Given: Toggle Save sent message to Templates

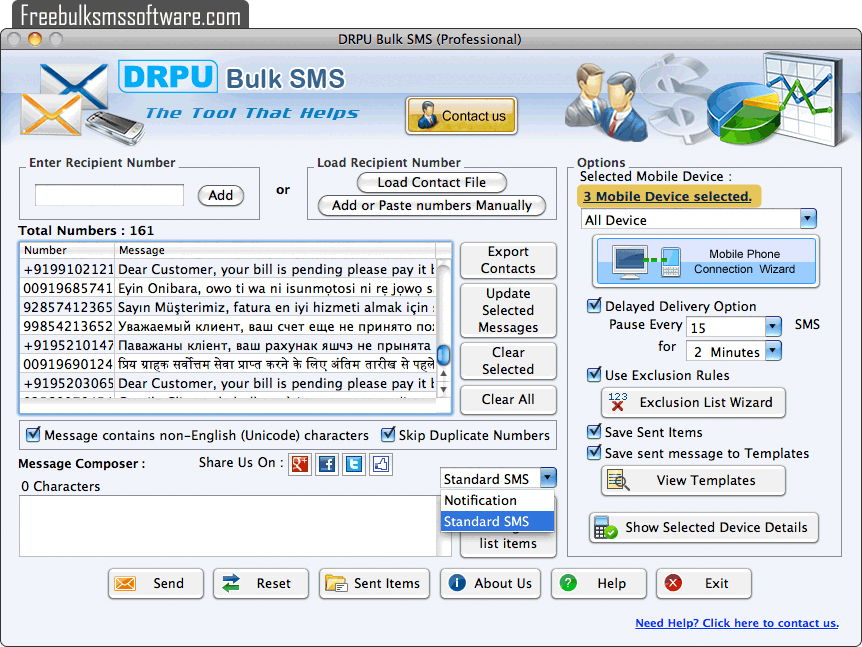Looking at the screenshot, I should point(594,452).
